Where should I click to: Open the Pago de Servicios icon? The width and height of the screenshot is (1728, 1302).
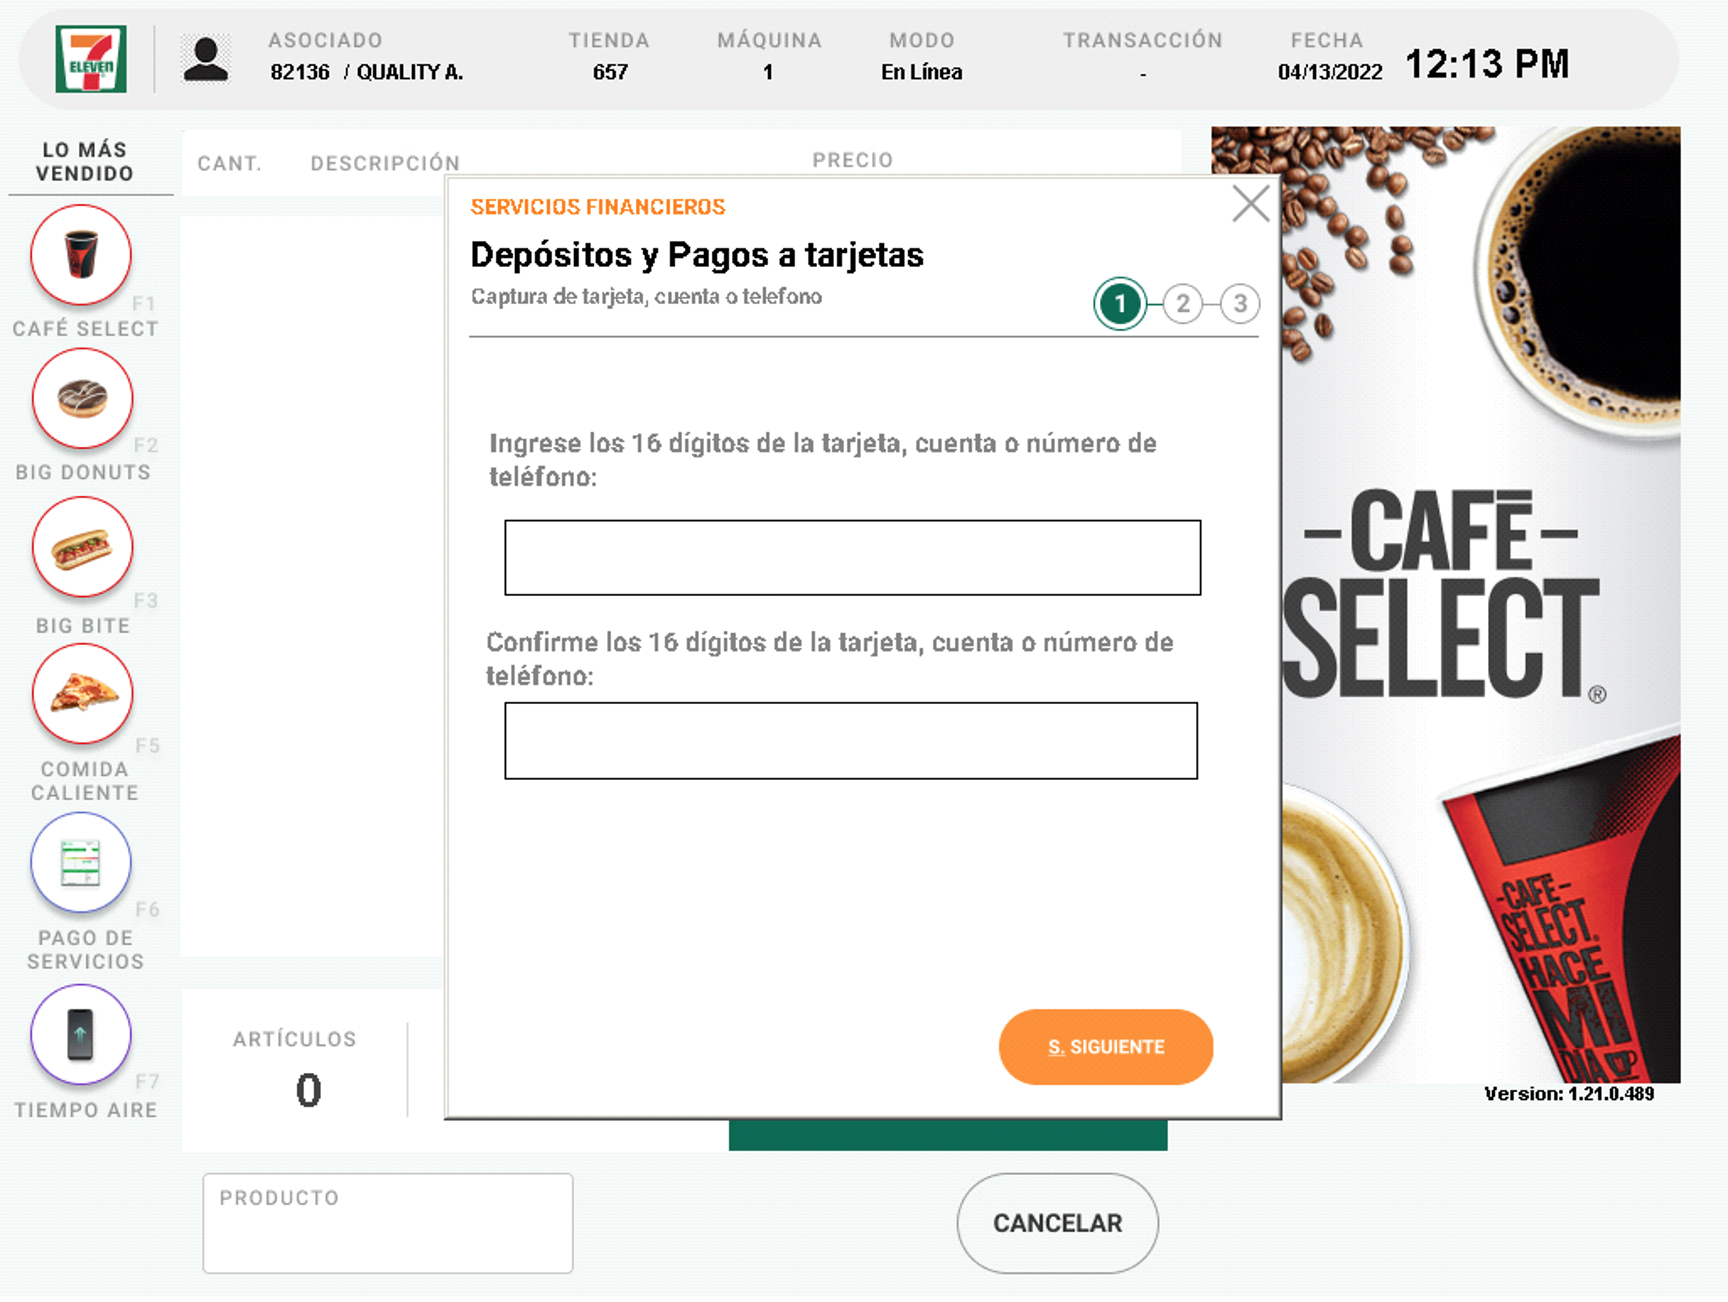click(x=81, y=862)
